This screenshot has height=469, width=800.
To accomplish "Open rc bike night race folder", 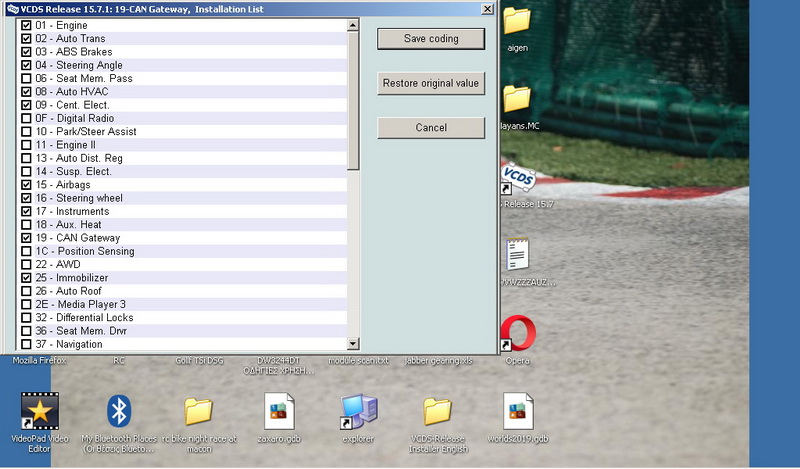I will (x=198, y=411).
